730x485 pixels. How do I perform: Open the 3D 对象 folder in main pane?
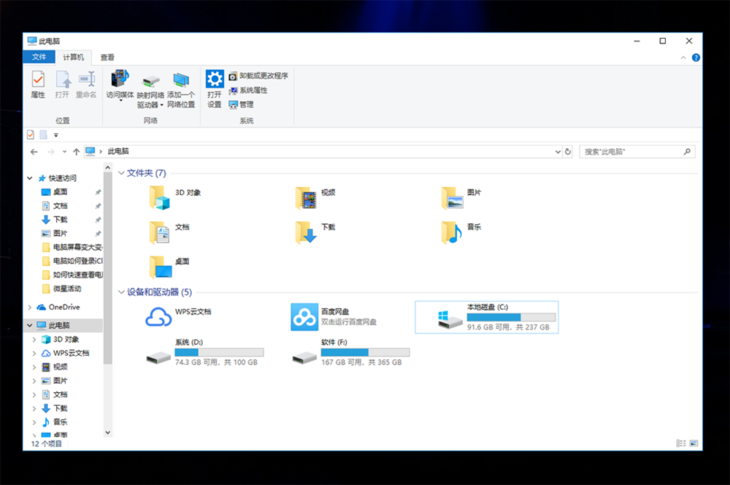pos(160,197)
